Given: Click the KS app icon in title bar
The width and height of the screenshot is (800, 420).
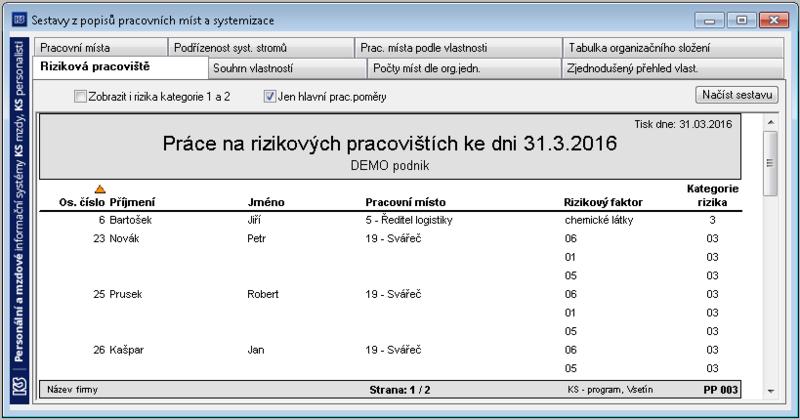Looking at the screenshot, I should tap(19, 20).
